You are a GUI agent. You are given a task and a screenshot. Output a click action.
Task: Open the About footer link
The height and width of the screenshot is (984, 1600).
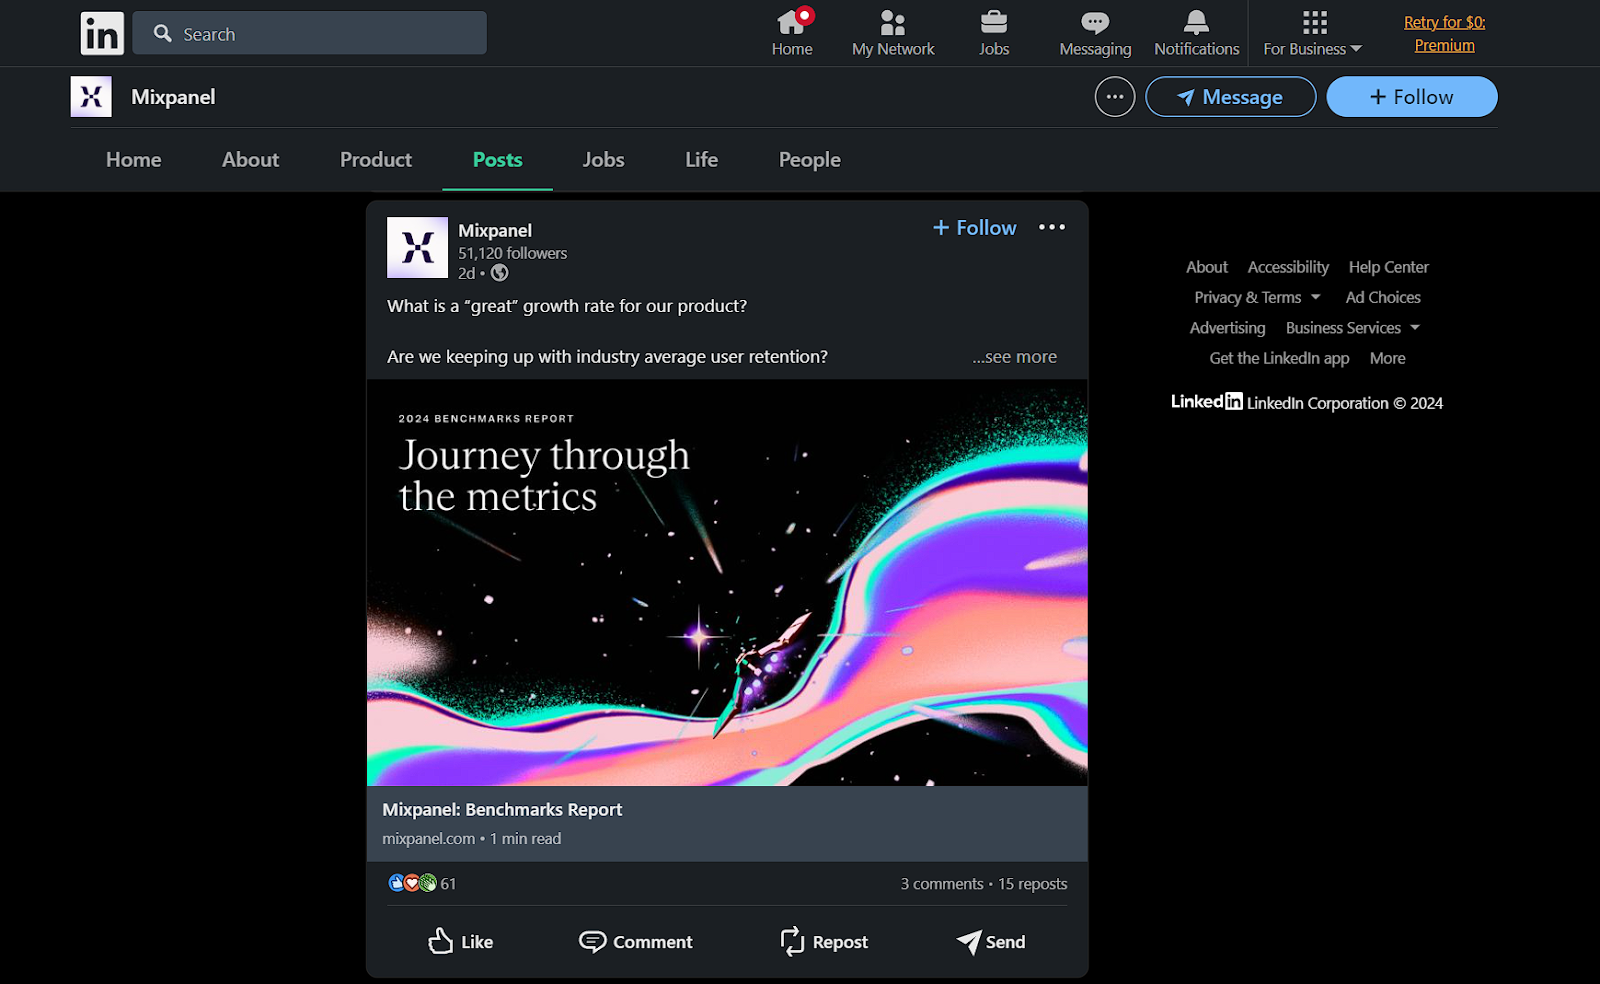point(1207,267)
